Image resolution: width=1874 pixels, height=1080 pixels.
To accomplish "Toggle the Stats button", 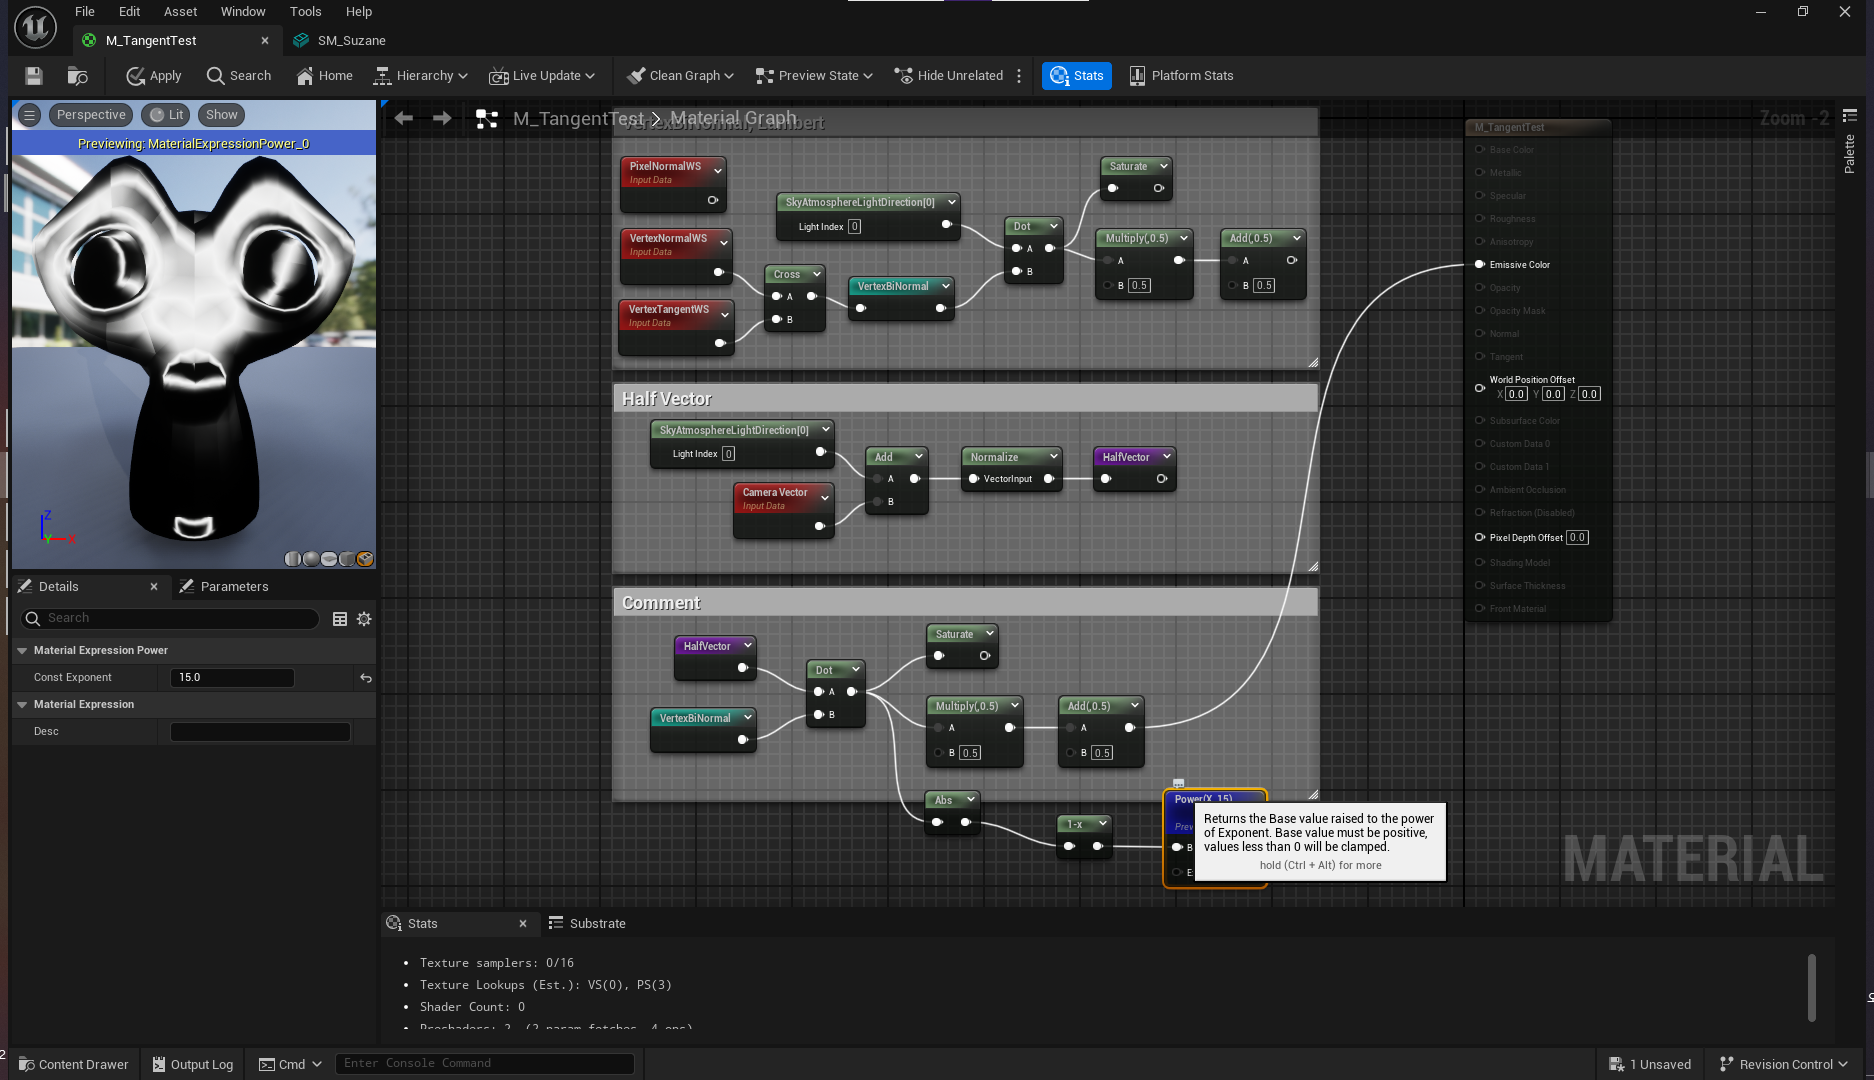I will pos(1077,76).
